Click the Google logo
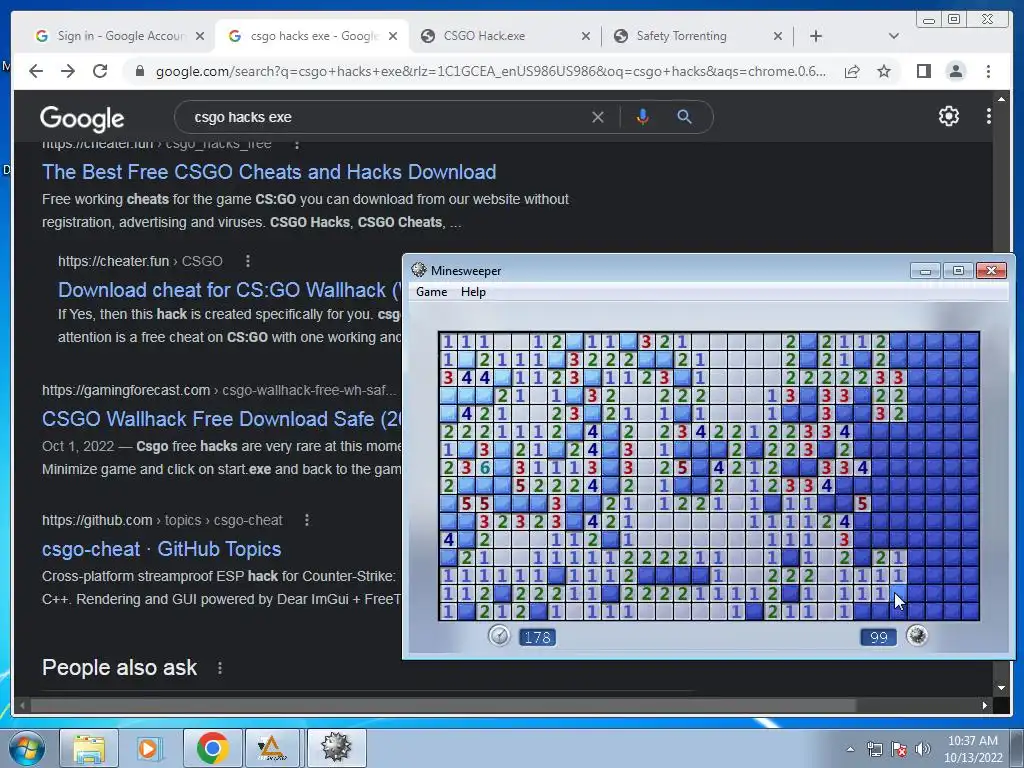The width and height of the screenshot is (1024, 768). point(82,118)
